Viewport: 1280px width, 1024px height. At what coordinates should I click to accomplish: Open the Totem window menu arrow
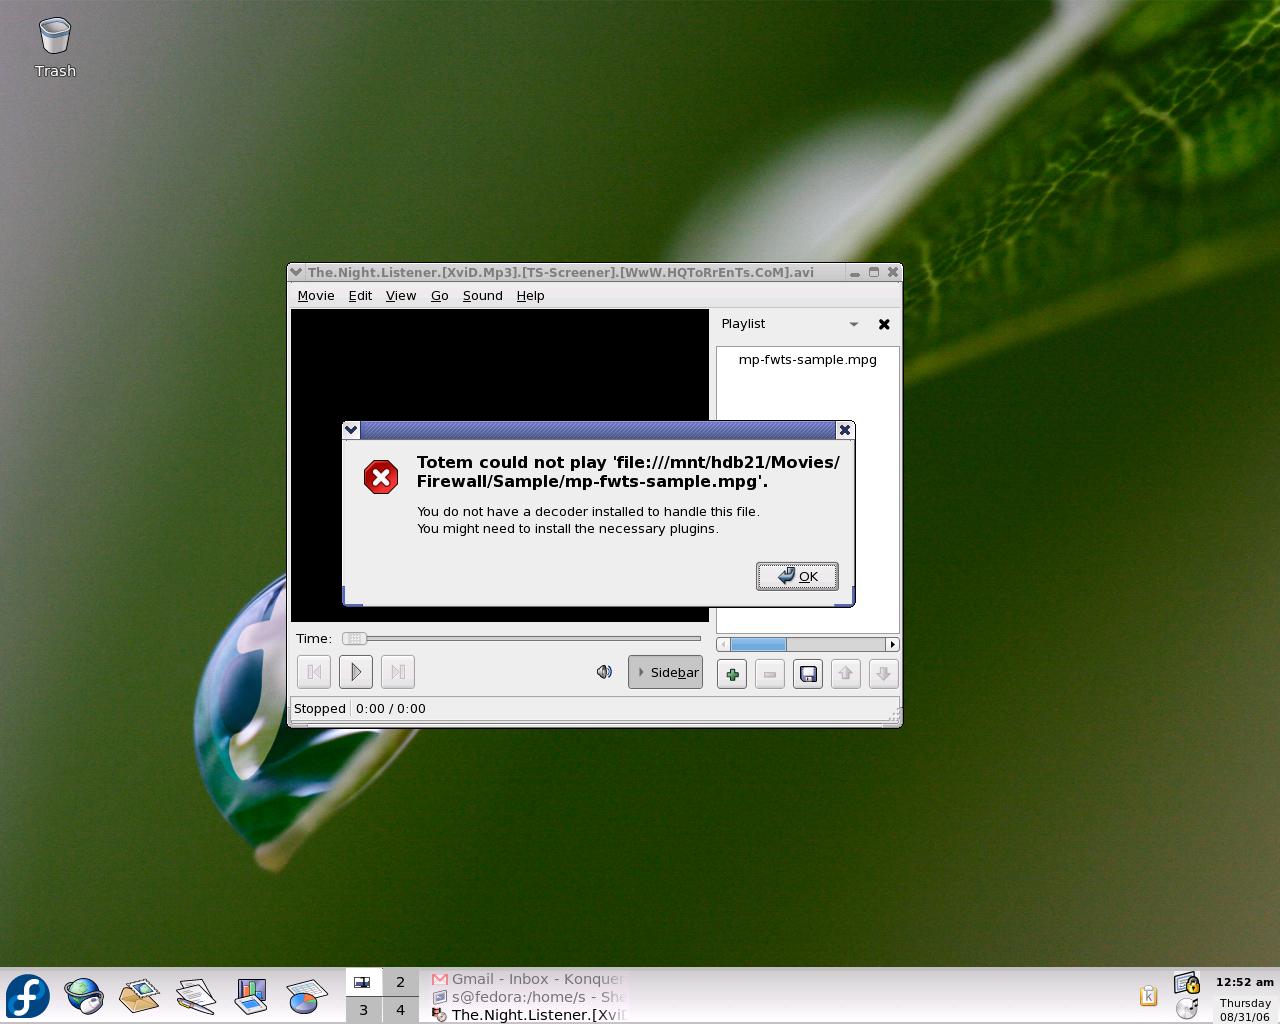click(295, 272)
